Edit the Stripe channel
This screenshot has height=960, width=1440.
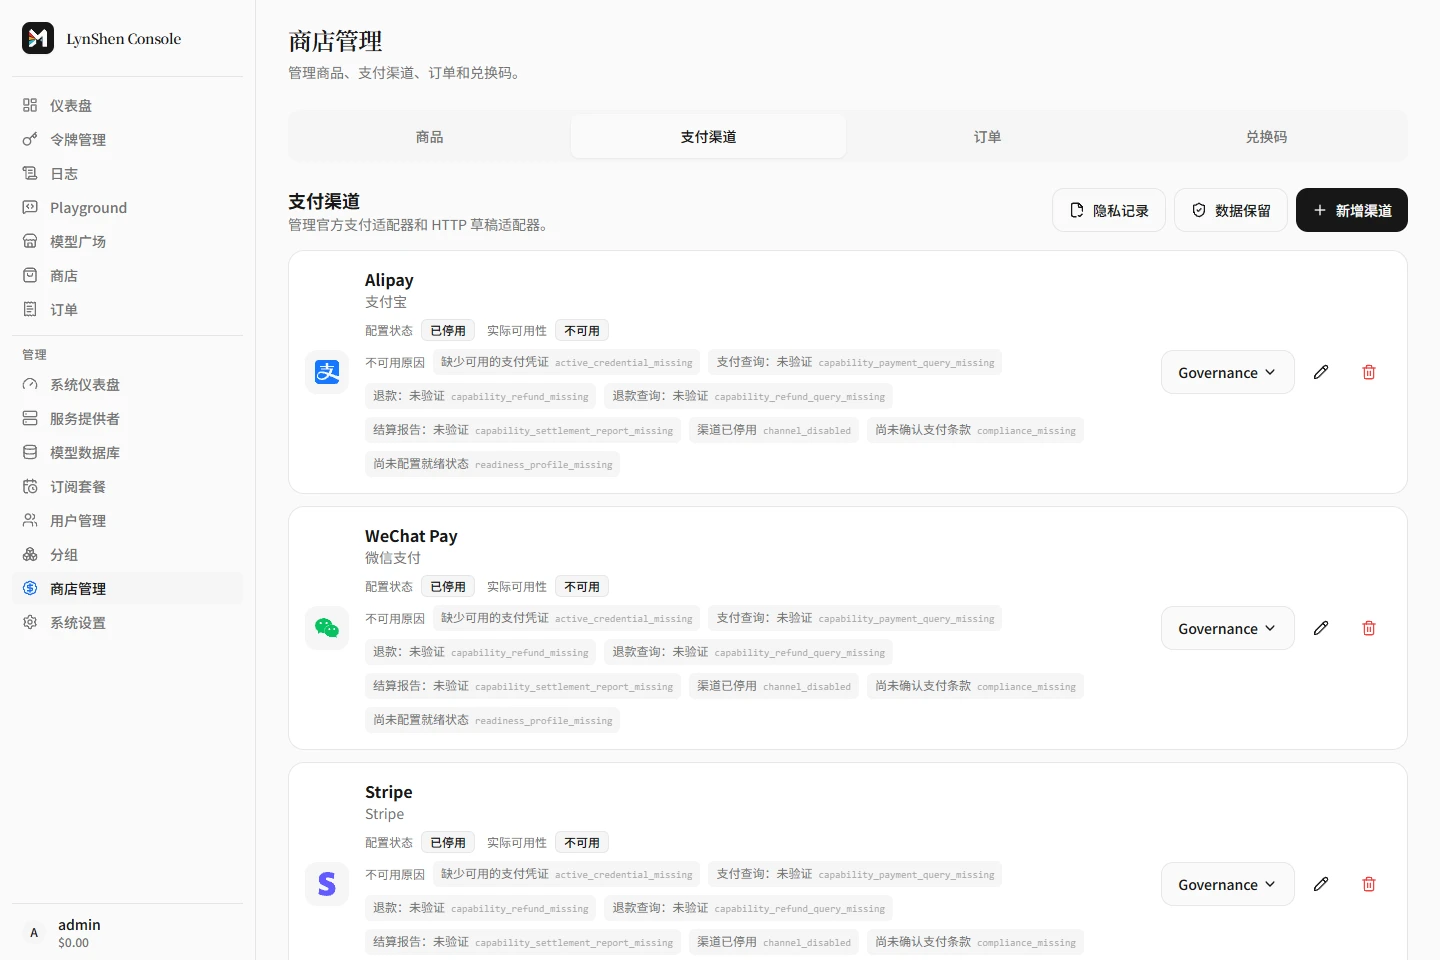tap(1321, 884)
